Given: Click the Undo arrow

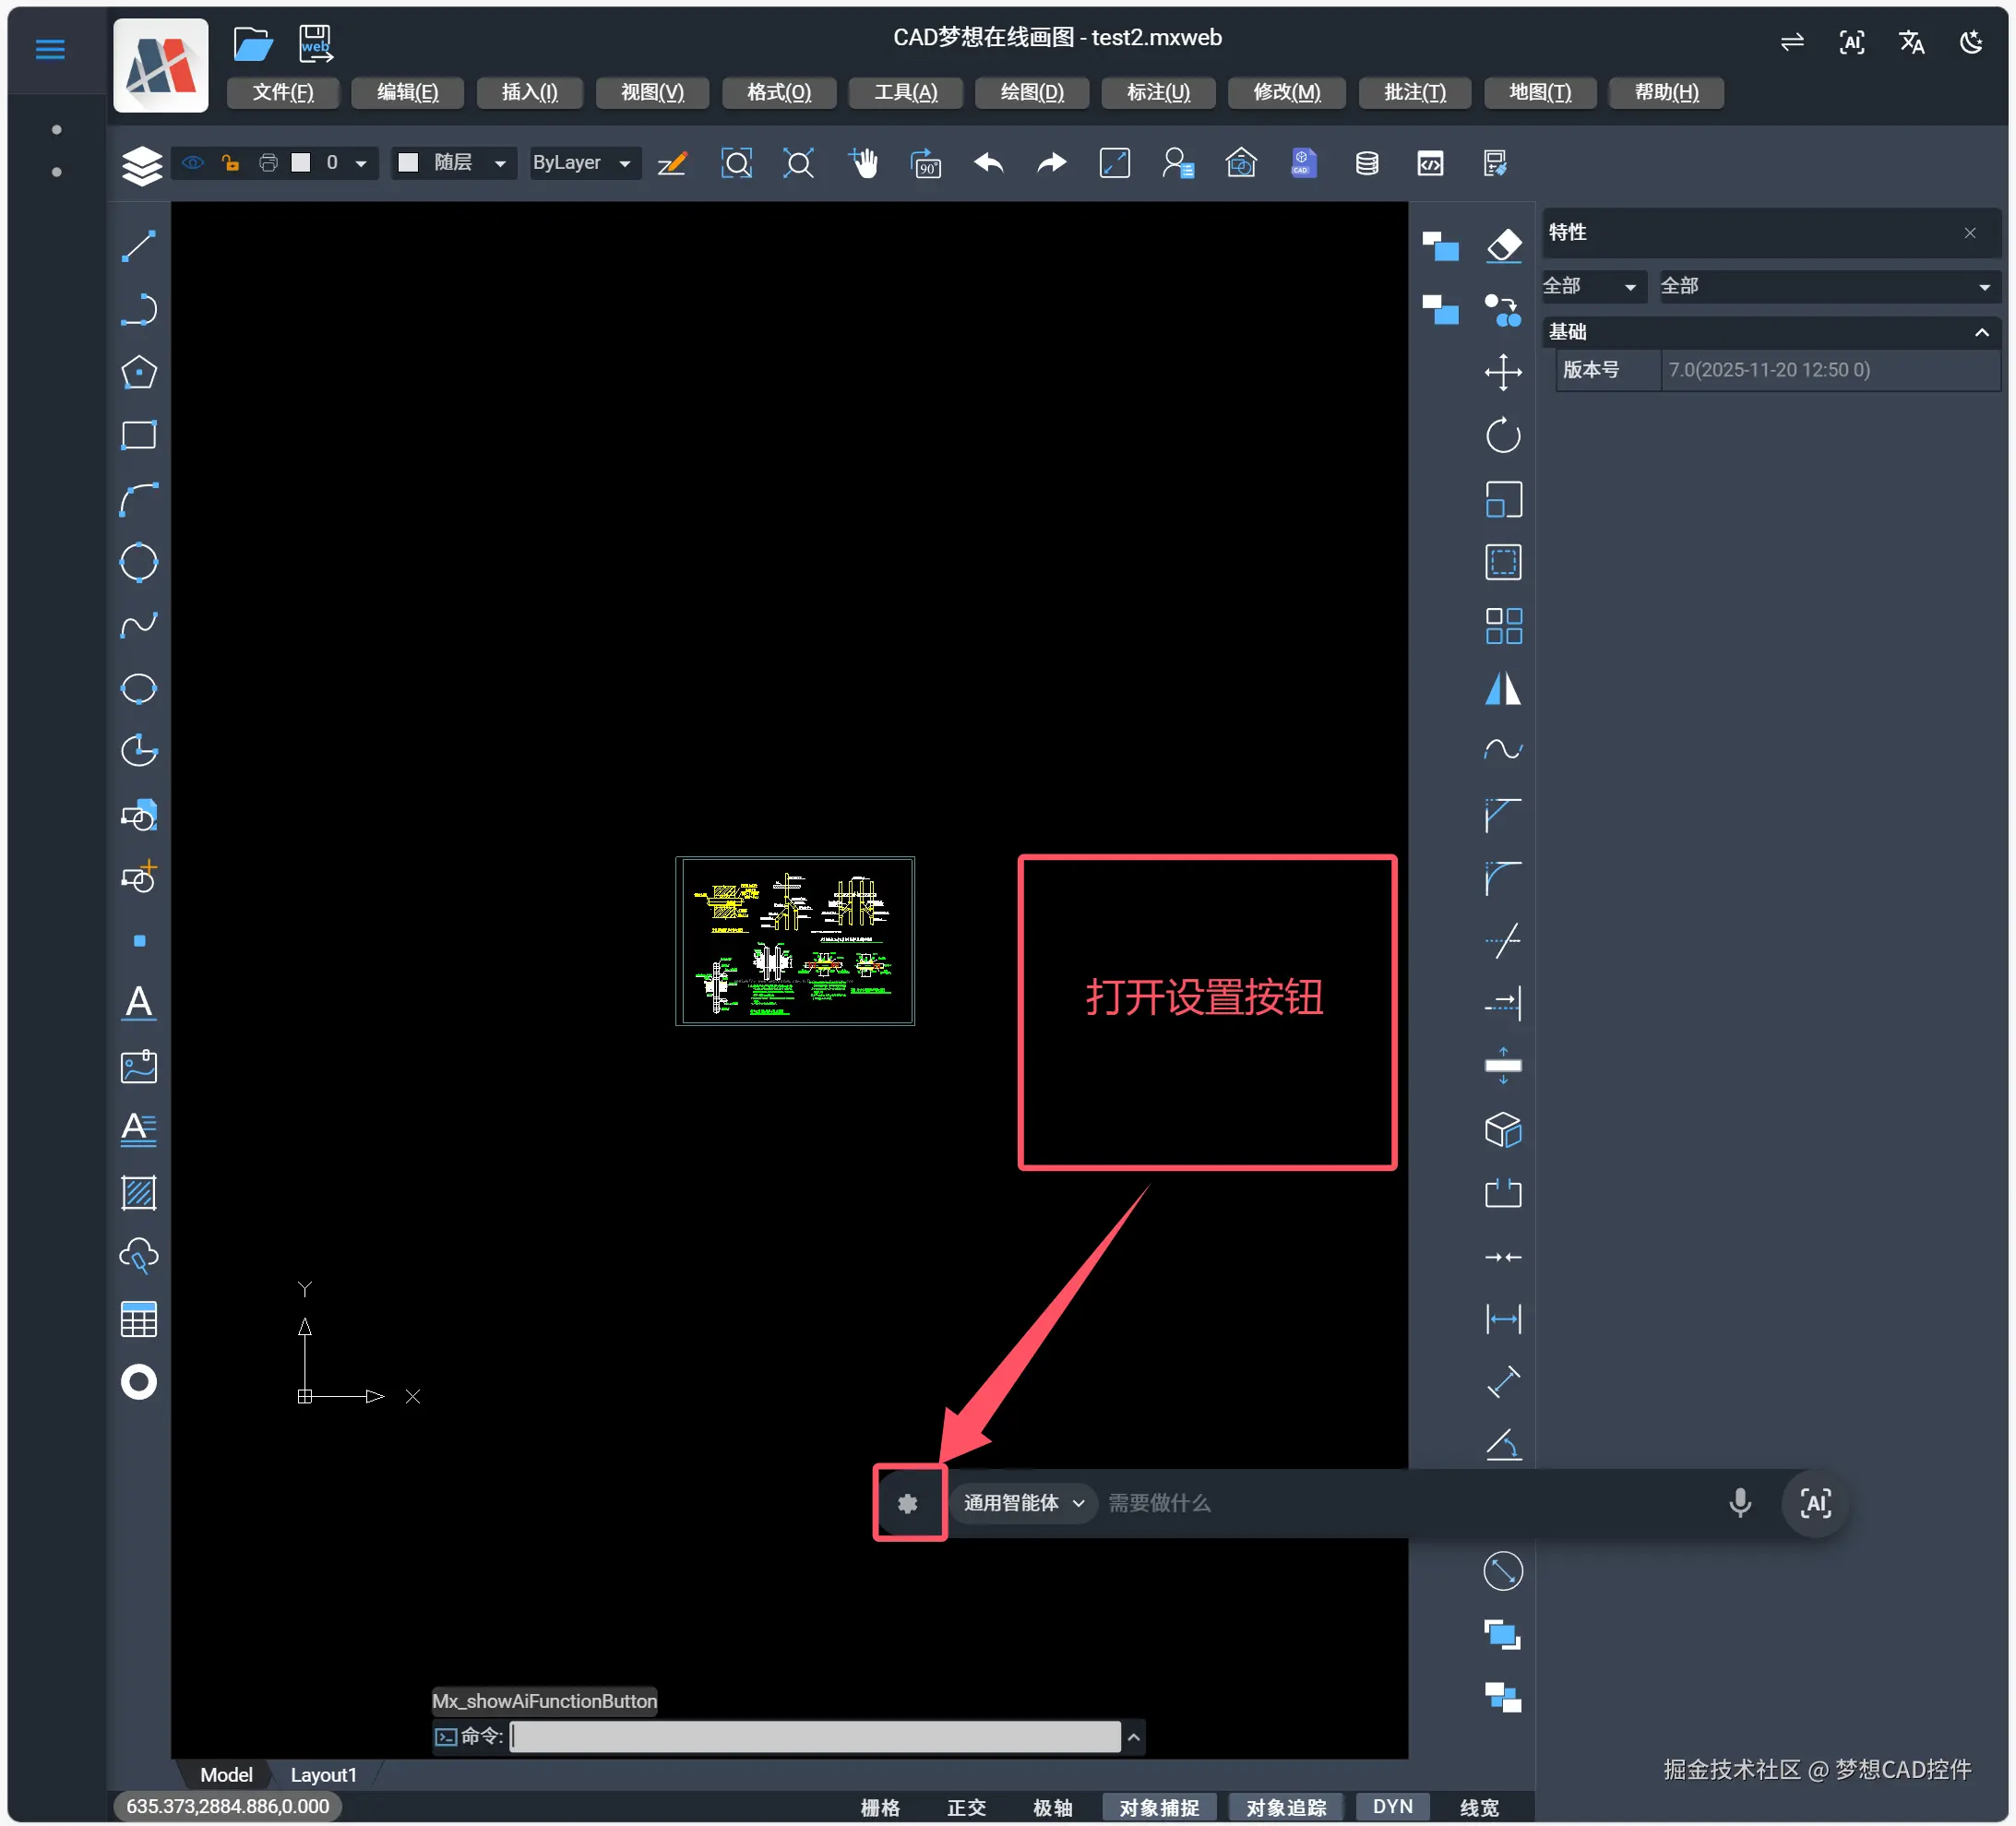Looking at the screenshot, I should pos(988,163).
